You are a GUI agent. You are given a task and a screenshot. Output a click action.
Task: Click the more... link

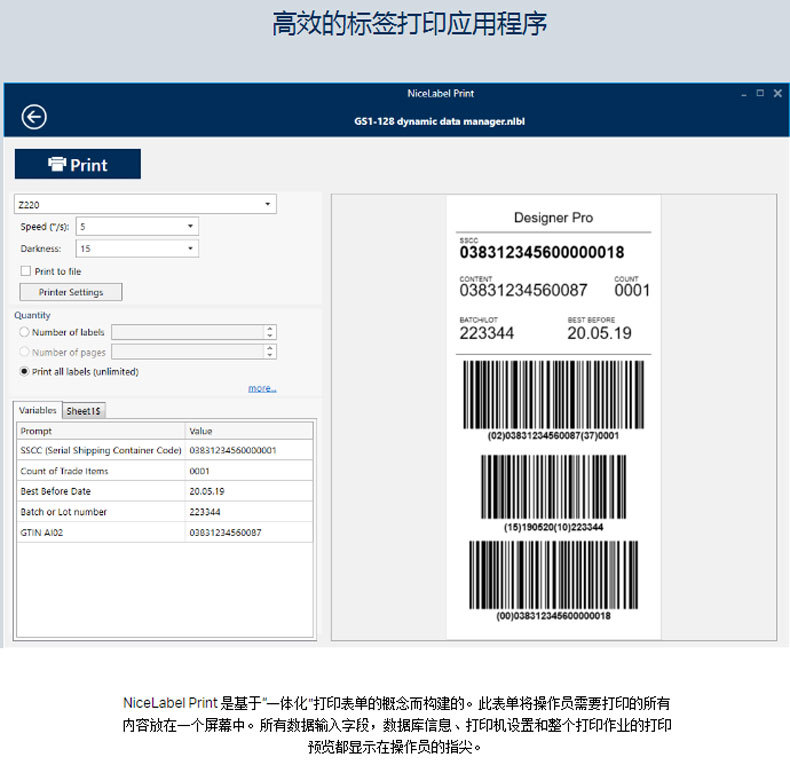(262, 389)
